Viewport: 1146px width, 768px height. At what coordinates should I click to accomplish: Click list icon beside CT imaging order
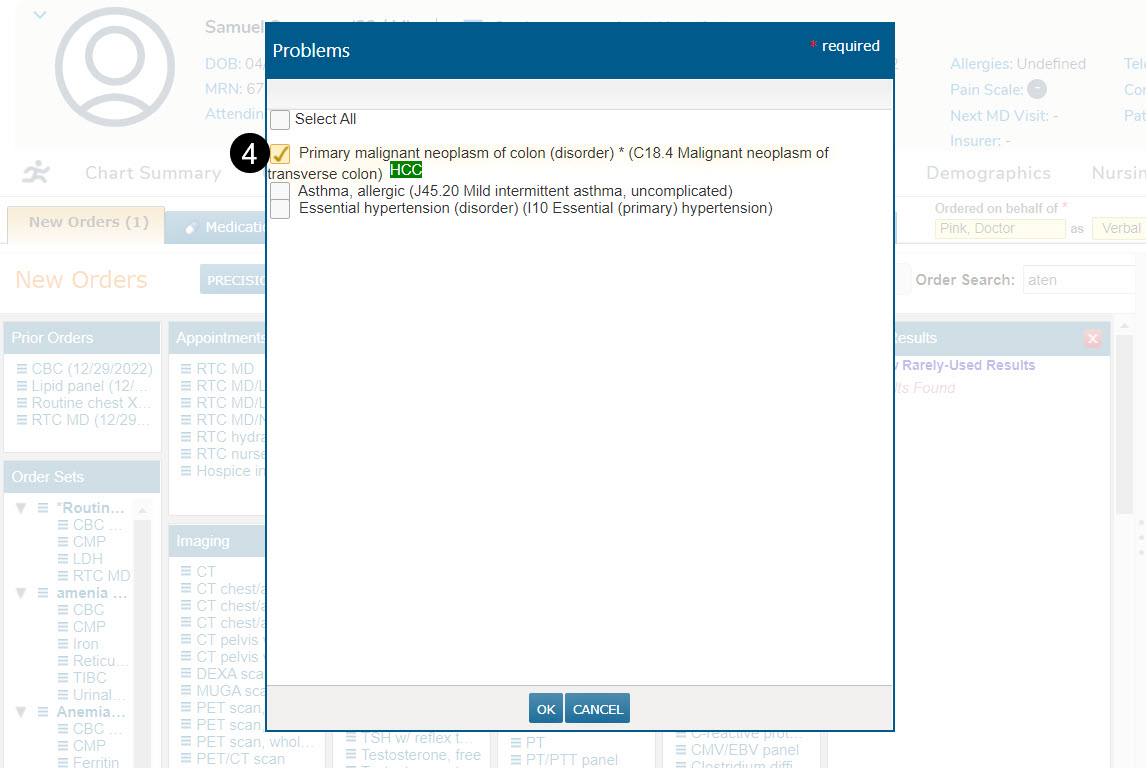click(186, 572)
